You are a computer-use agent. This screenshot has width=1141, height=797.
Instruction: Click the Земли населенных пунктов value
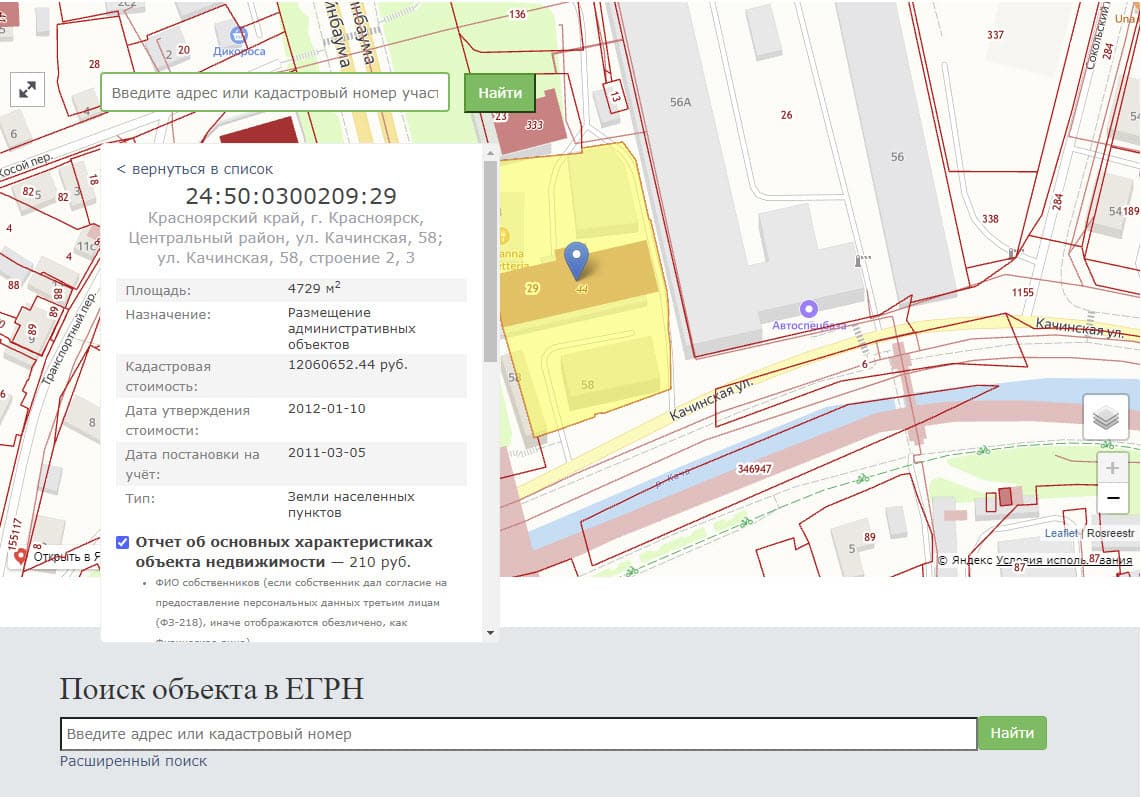coord(351,504)
